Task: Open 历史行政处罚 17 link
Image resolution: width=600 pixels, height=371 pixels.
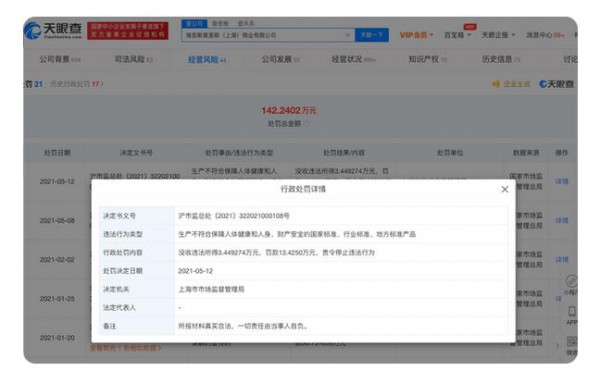Action: [77, 84]
